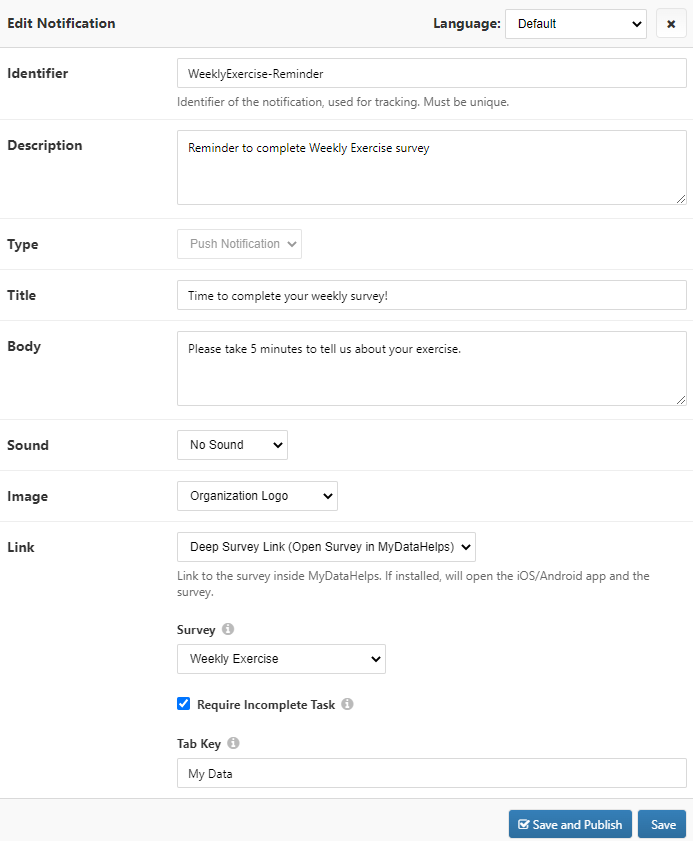The image size is (693, 841).
Task: Click the Require Incomplete Task info icon
Action: tap(347, 704)
